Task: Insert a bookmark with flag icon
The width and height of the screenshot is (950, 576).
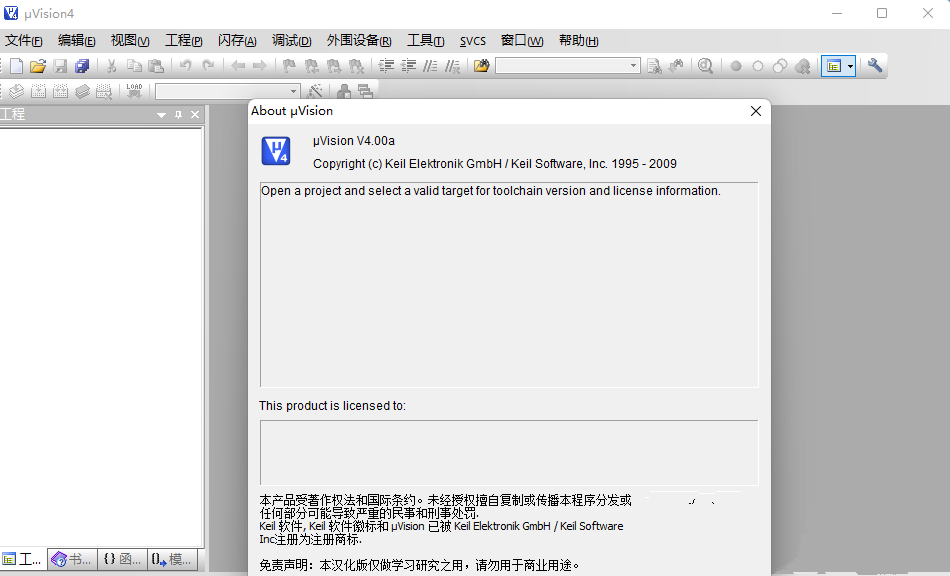Action: click(x=290, y=66)
